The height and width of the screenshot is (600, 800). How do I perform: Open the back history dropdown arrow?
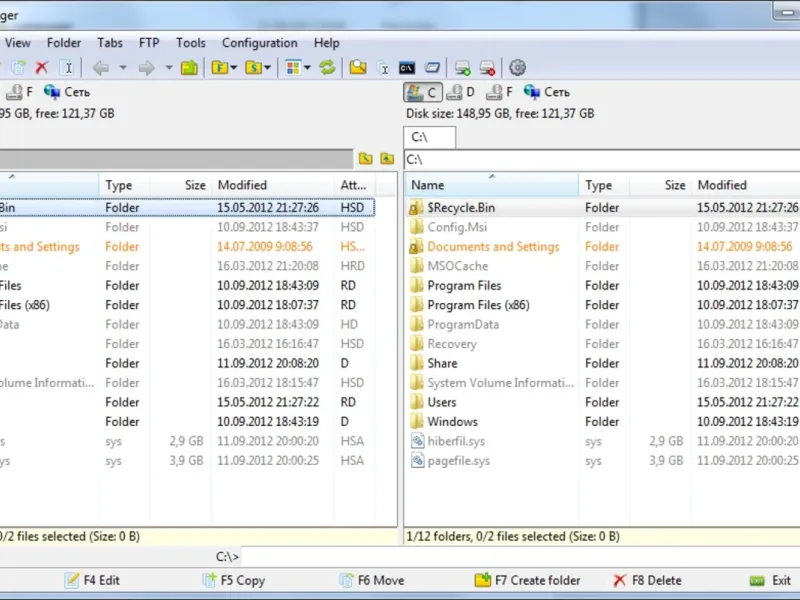123,67
